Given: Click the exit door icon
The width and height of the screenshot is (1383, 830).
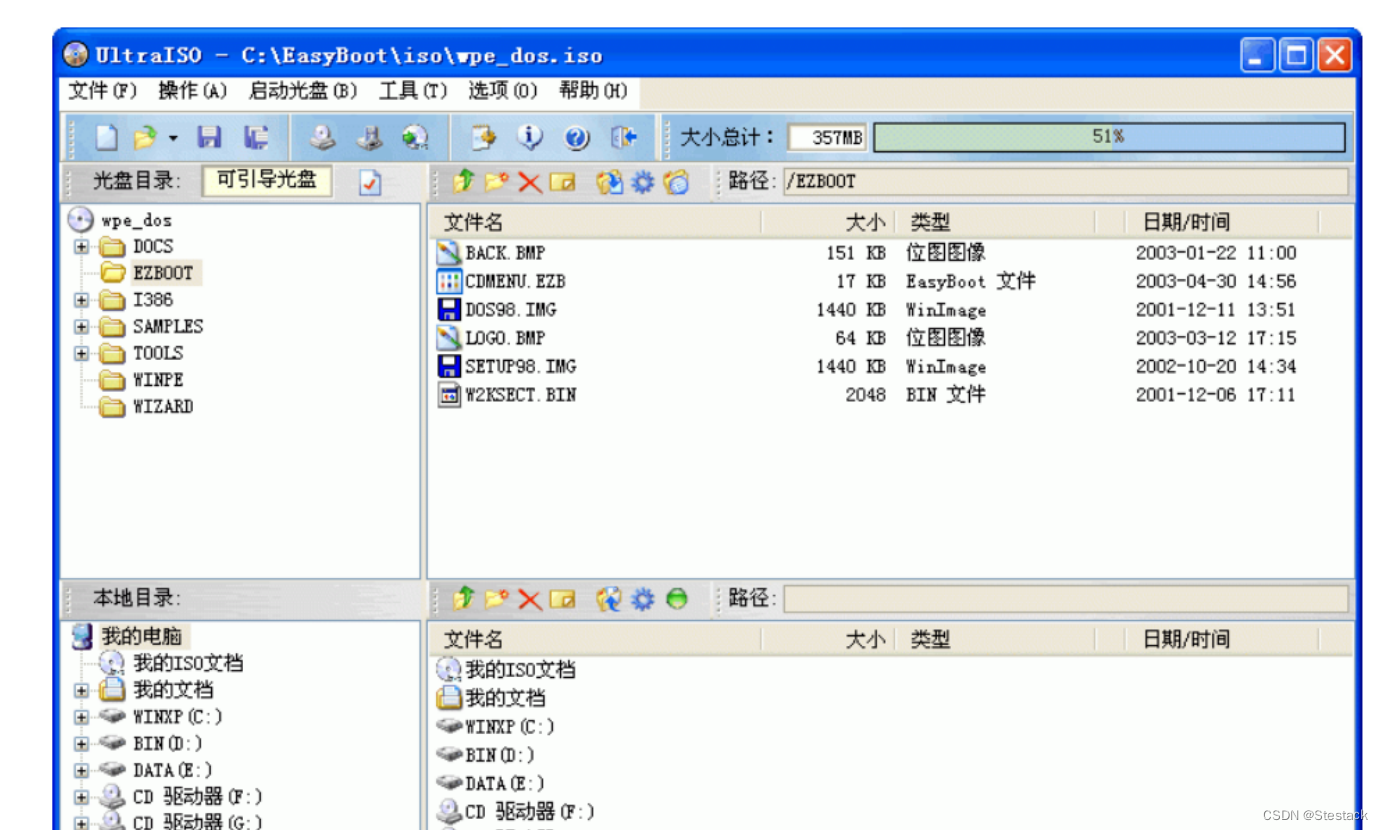Looking at the screenshot, I should tap(624, 138).
